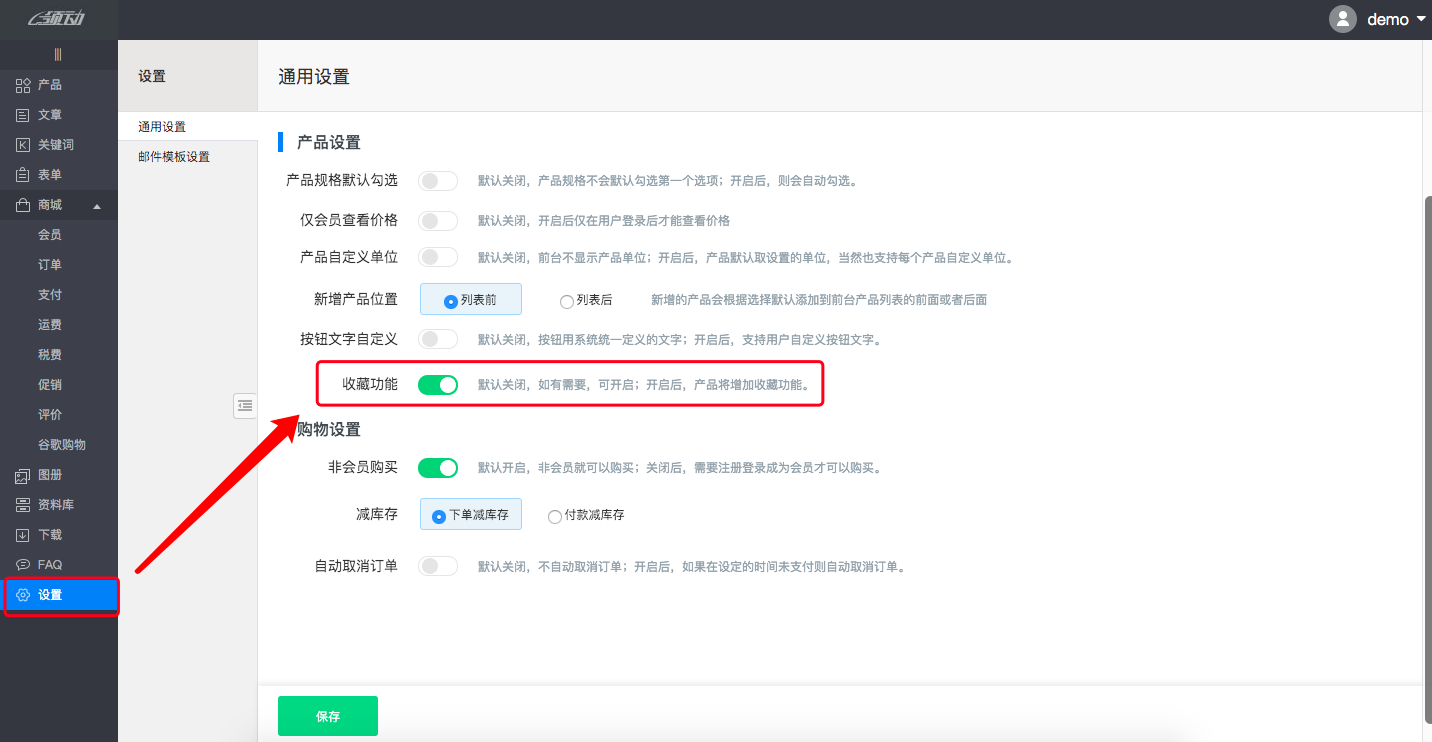Choose 付款减库存 for stock deduction
The image size is (1432, 742).
555,516
